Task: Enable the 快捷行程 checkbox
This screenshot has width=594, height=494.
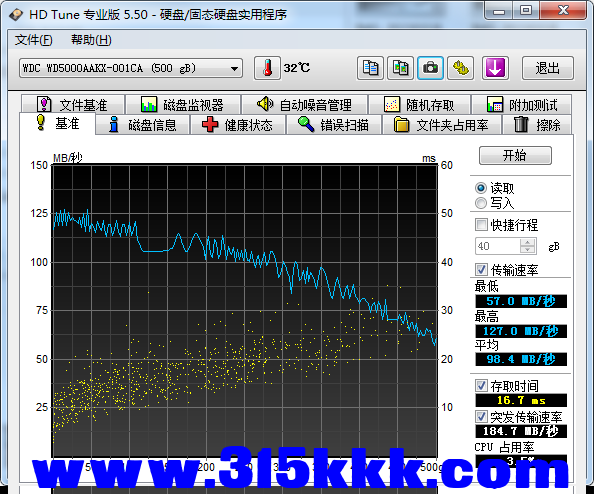Action: pos(481,225)
